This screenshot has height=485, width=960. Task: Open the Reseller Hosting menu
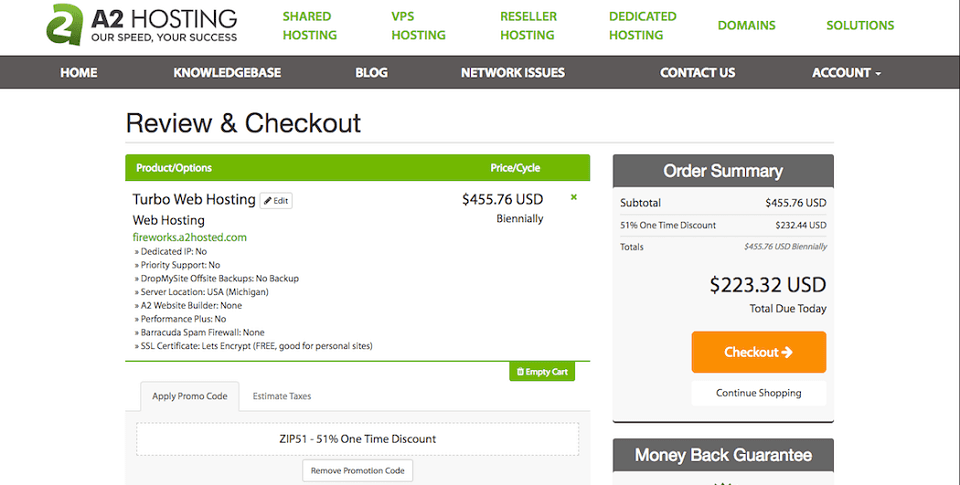click(x=528, y=26)
